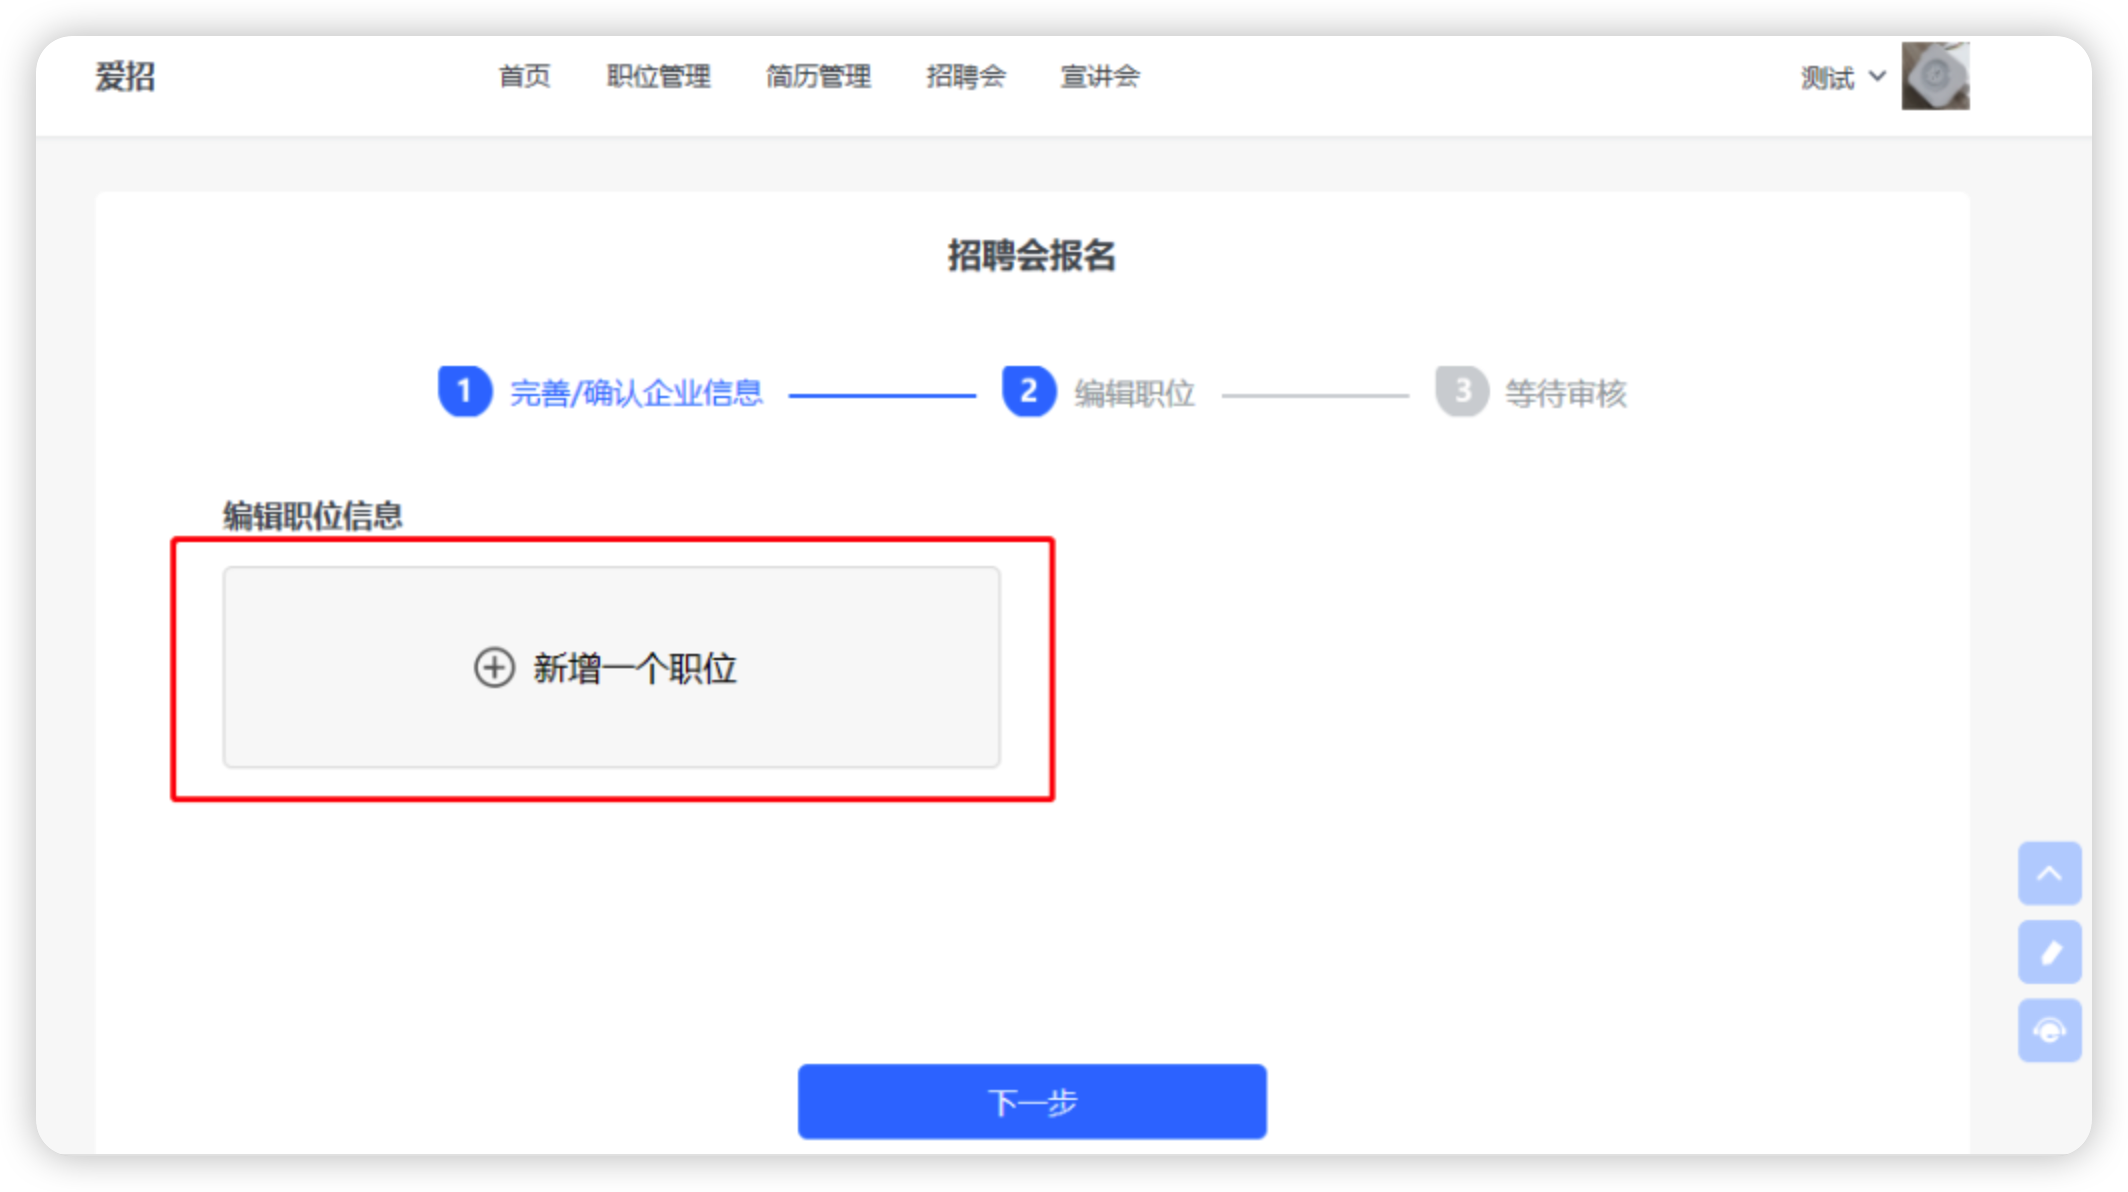The image size is (2128, 1192).
Task: Open the user avatar thumbnail
Action: coord(1935,76)
